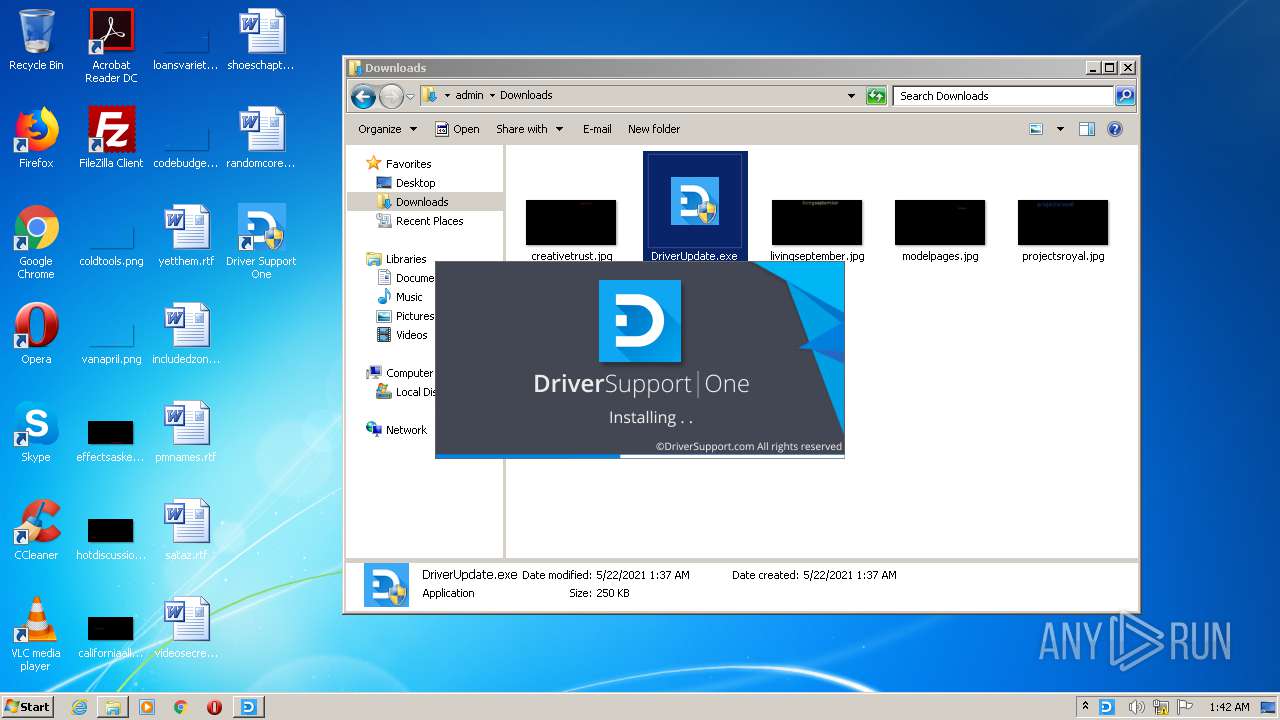Switch to Driver Support taskbar button

coord(249,707)
